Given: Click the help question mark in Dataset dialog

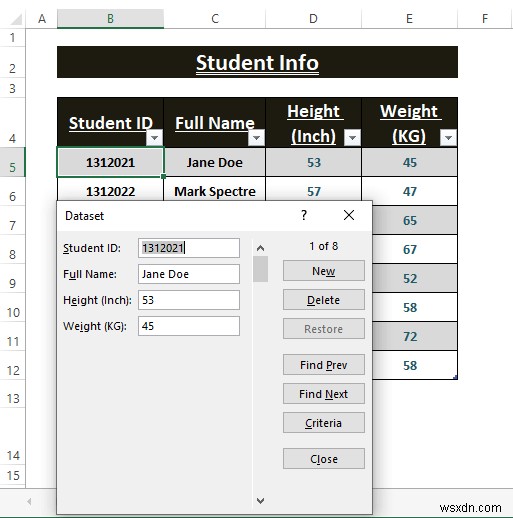Looking at the screenshot, I should [x=304, y=215].
